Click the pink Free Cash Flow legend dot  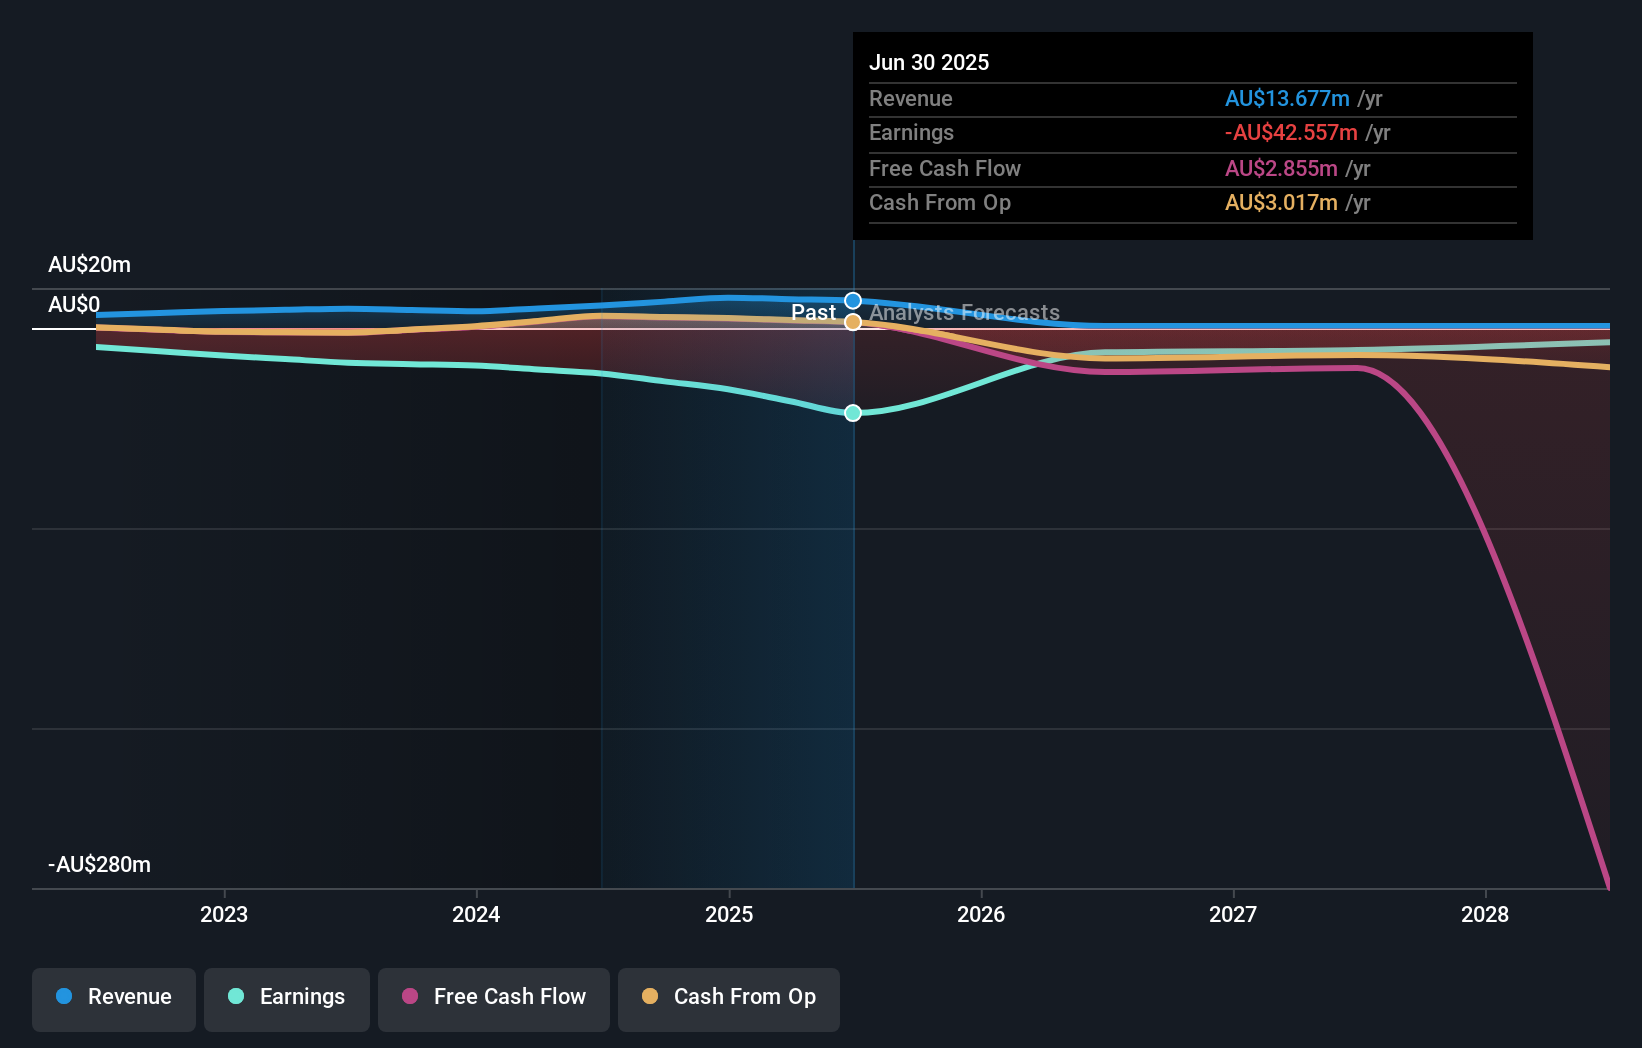coord(410,997)
